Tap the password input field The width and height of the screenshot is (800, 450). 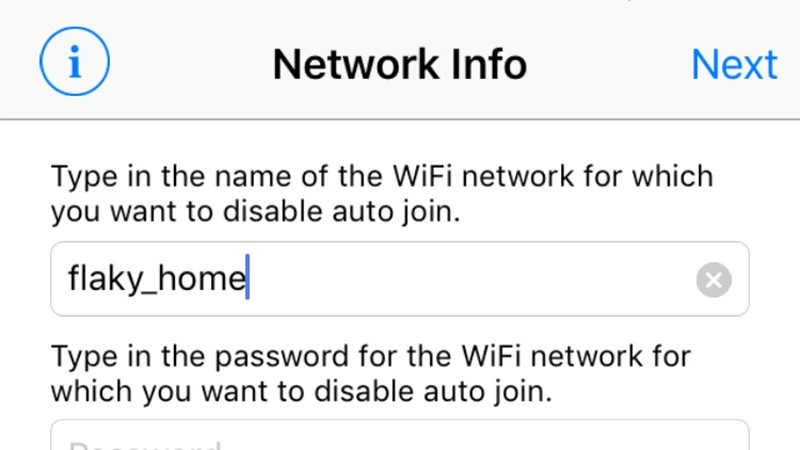pyautogui.click(x=400, y=437)
